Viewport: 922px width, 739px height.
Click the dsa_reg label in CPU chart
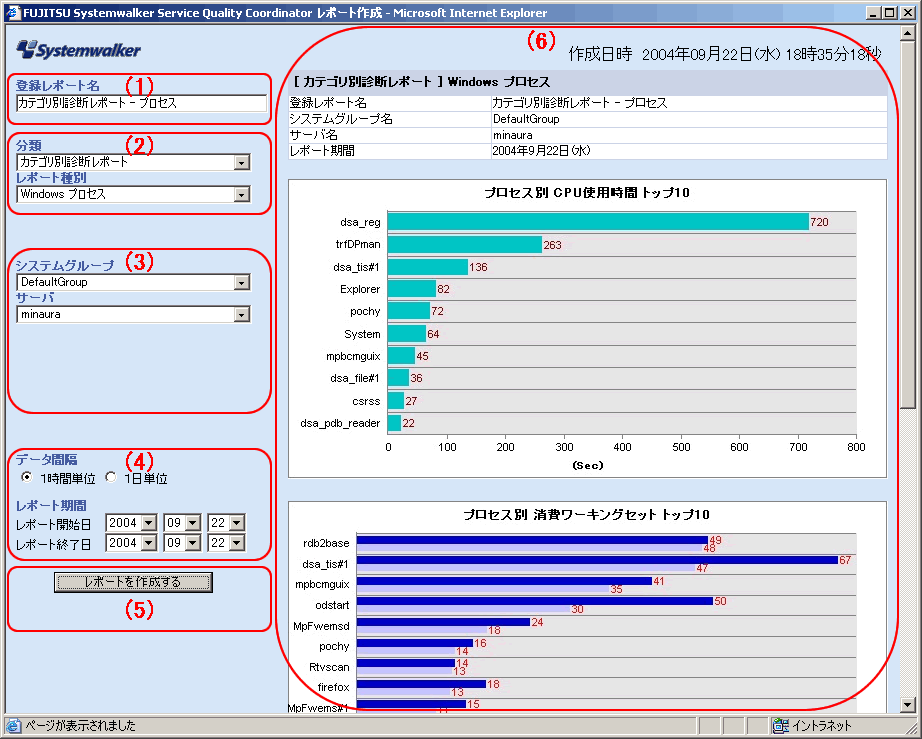point(360,222)
